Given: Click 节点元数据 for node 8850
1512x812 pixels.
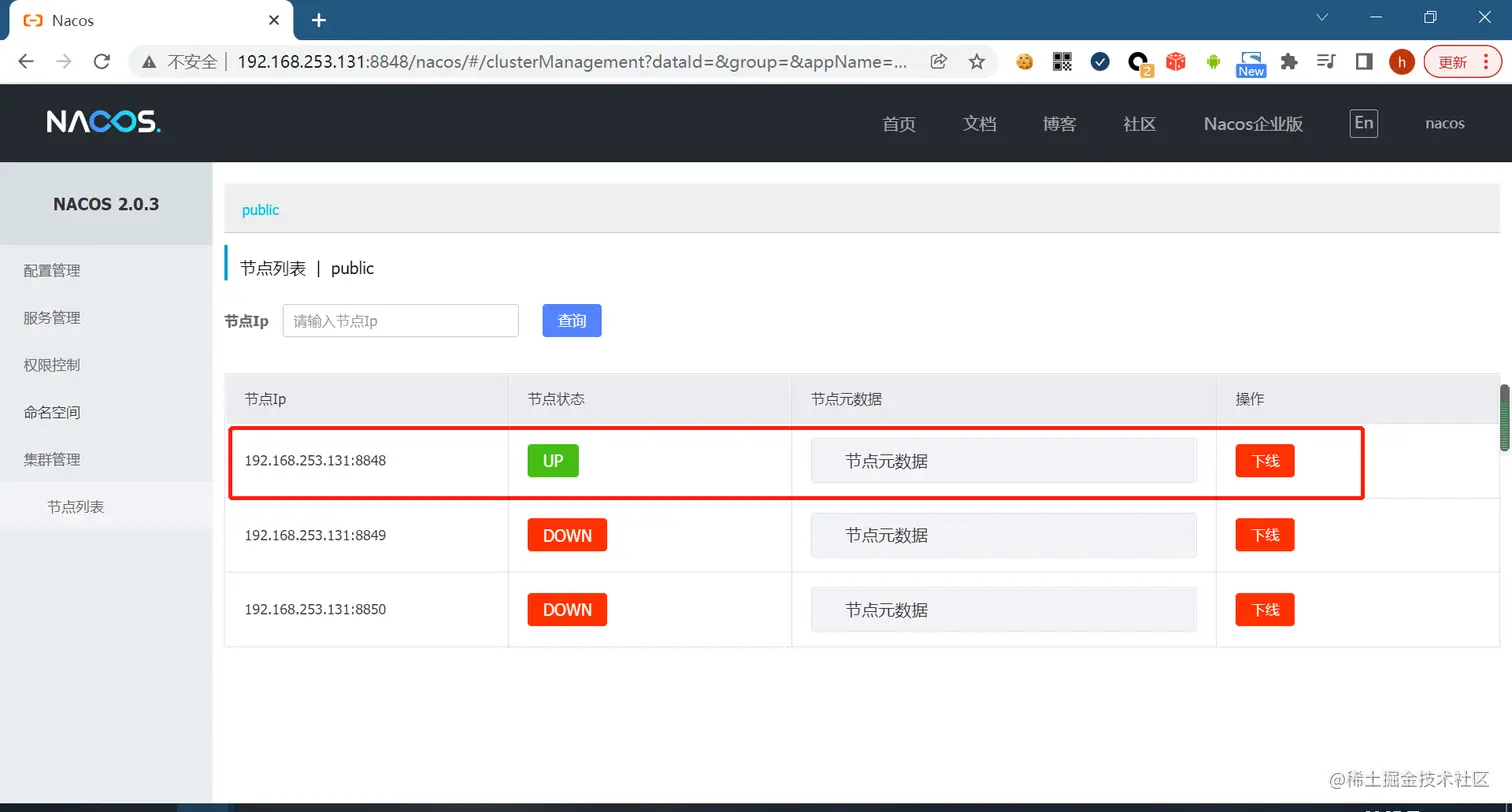Looking at the screenshot, I should tap(1004, 609).
